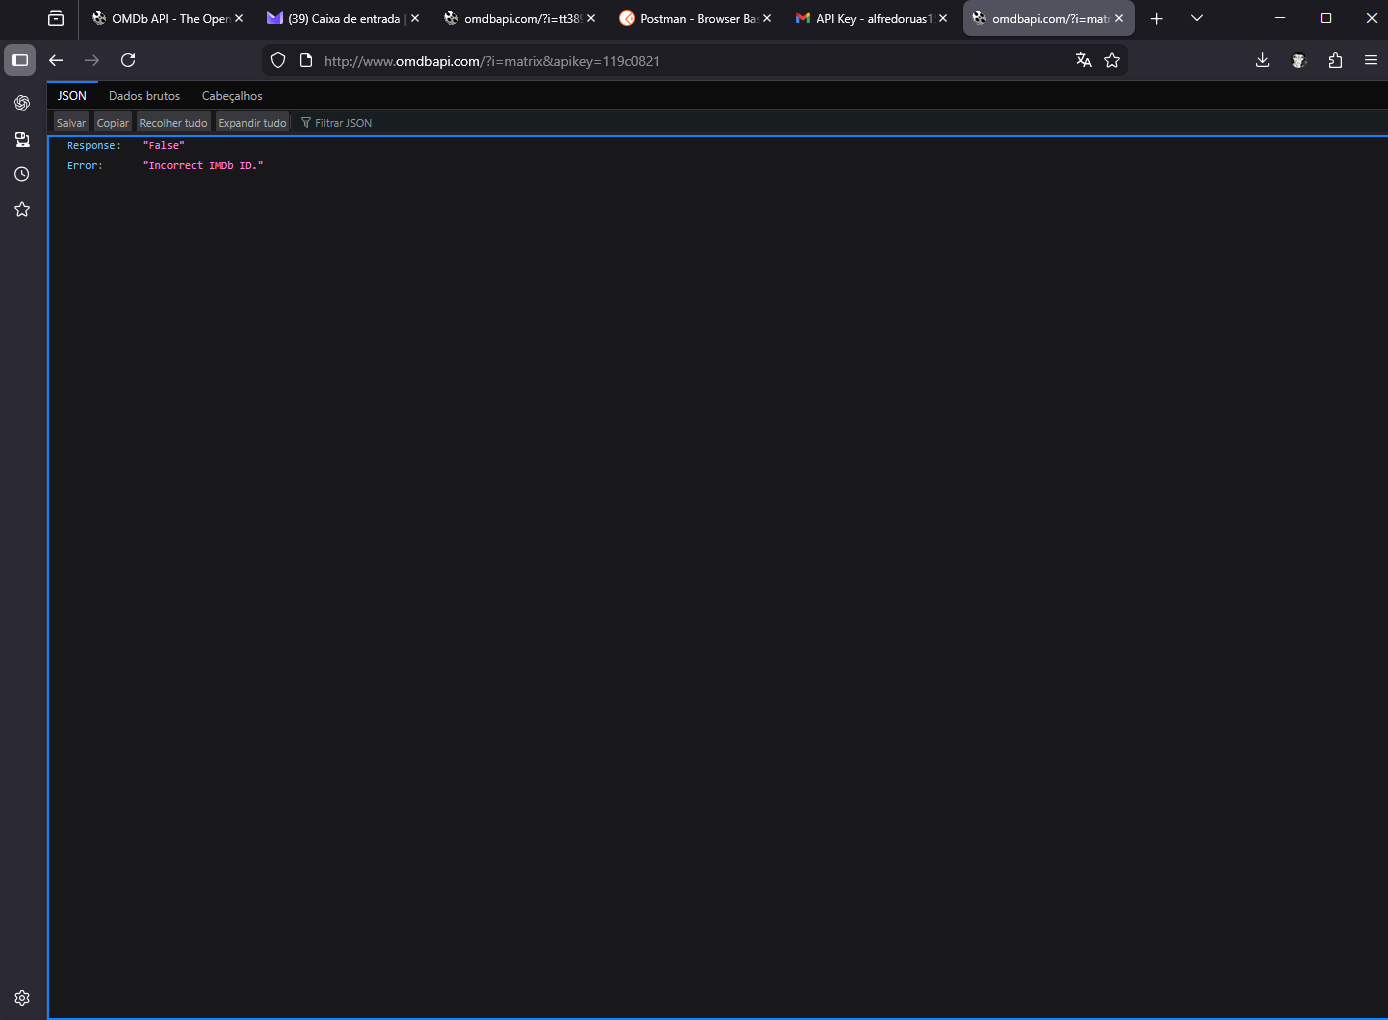
Task: Close the API Key - alfredoruas tab
Action: 943,18
